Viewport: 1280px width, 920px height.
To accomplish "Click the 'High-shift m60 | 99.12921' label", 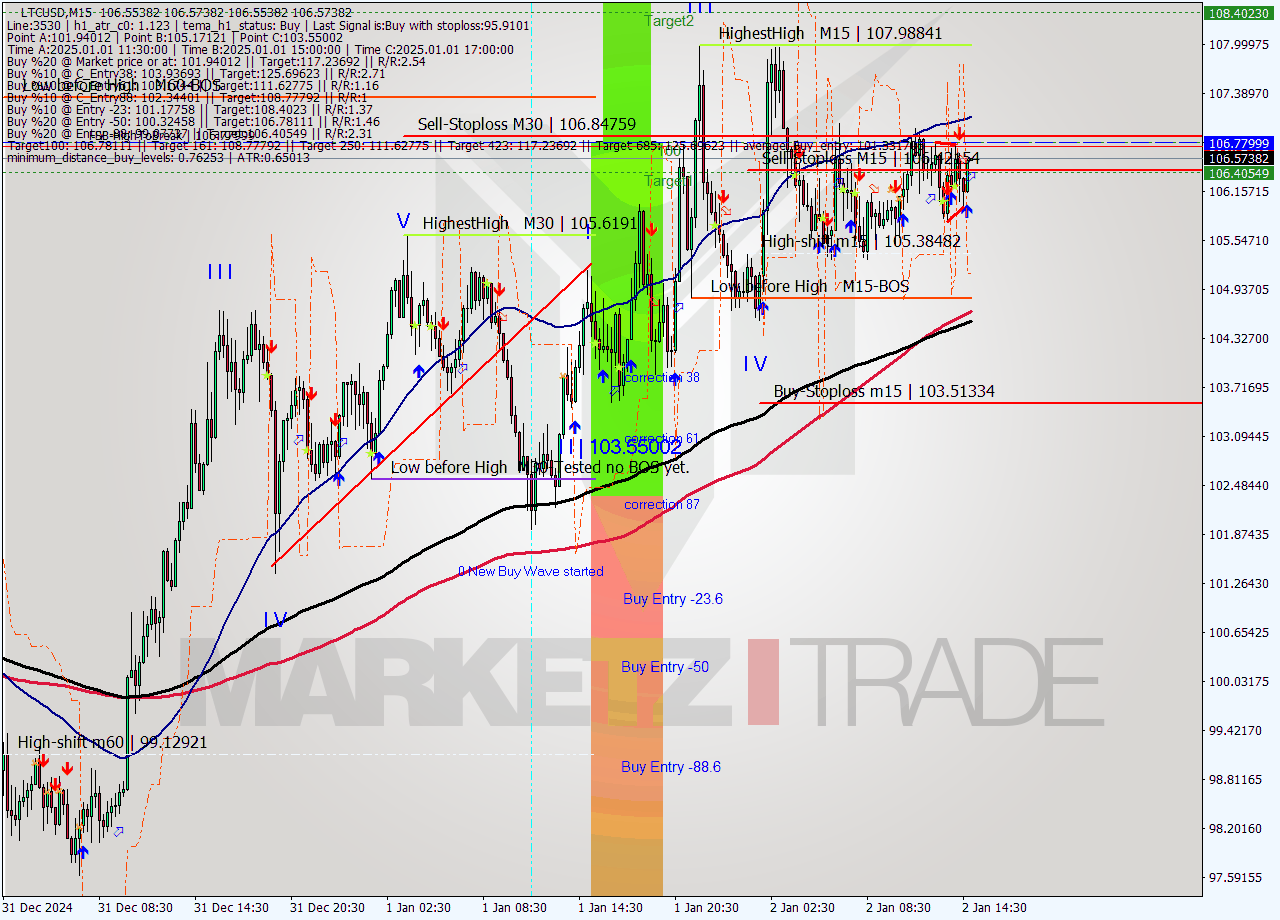I will pos(112,742).
